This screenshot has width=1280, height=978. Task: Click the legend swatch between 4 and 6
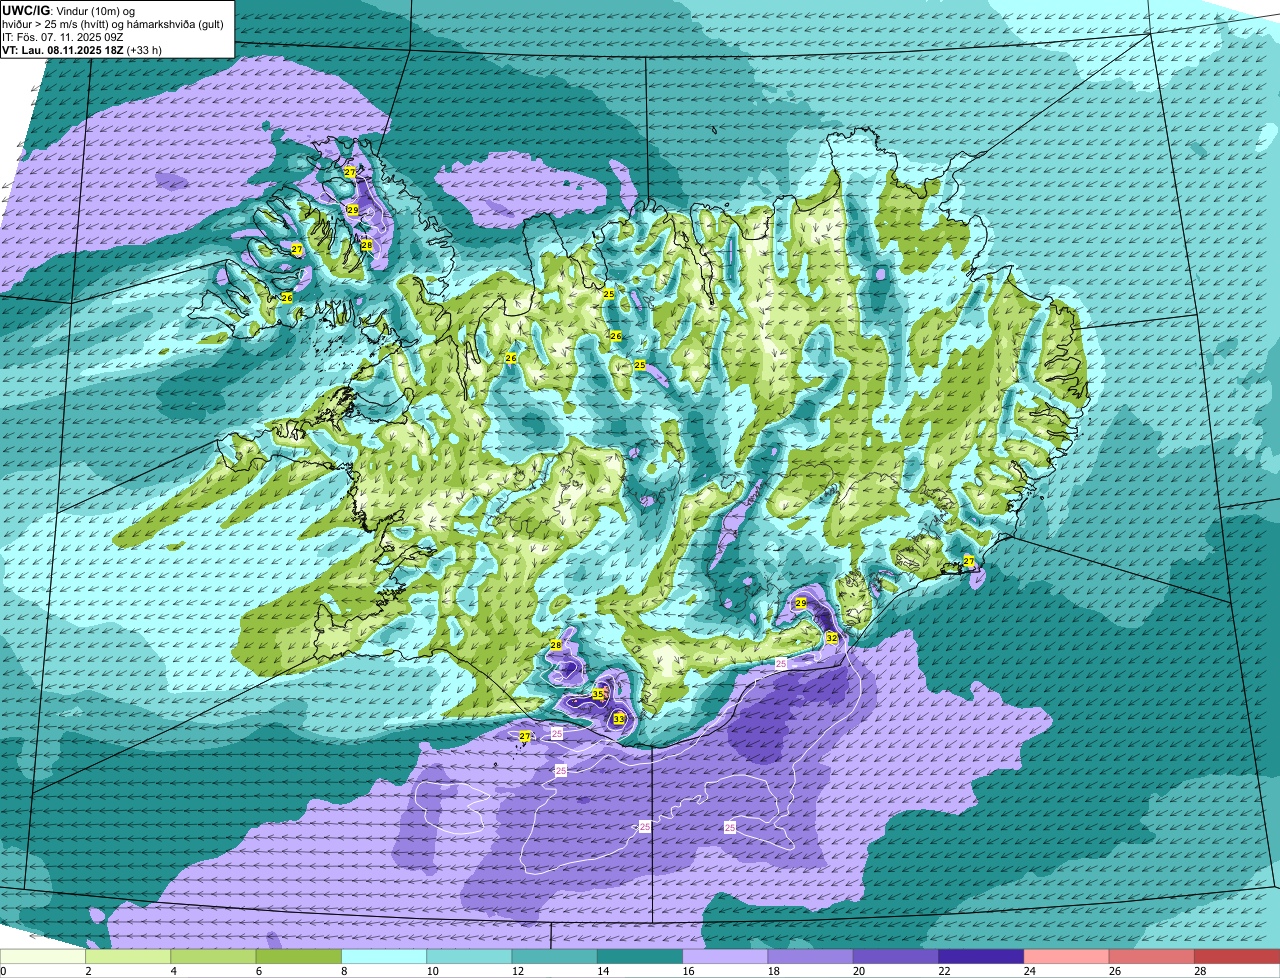click(x=214, y=956)
